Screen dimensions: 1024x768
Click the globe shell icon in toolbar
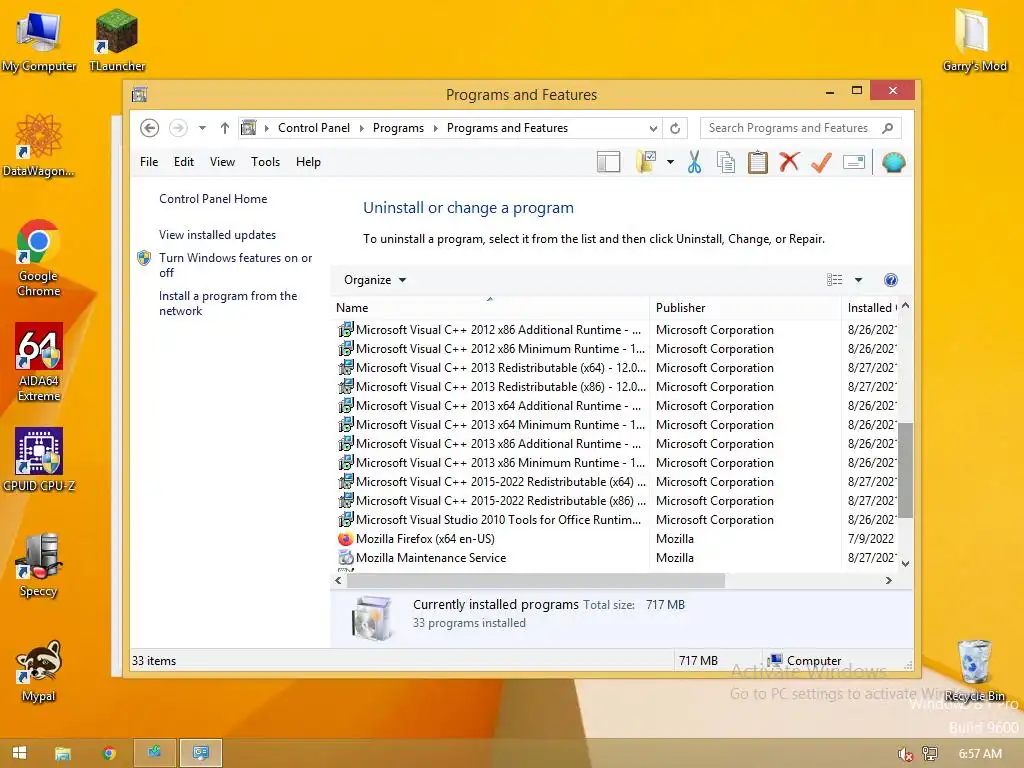(893, 162)
